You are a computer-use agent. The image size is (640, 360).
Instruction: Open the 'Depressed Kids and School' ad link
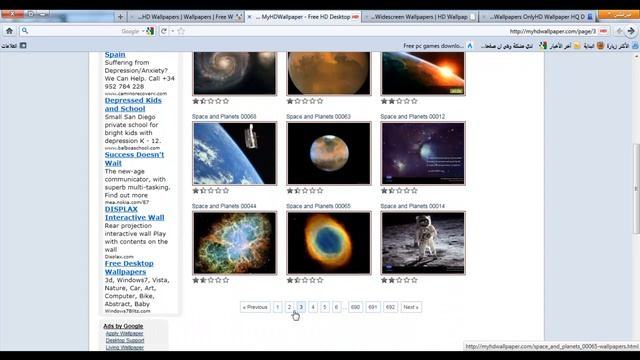[x=133, y=104]
